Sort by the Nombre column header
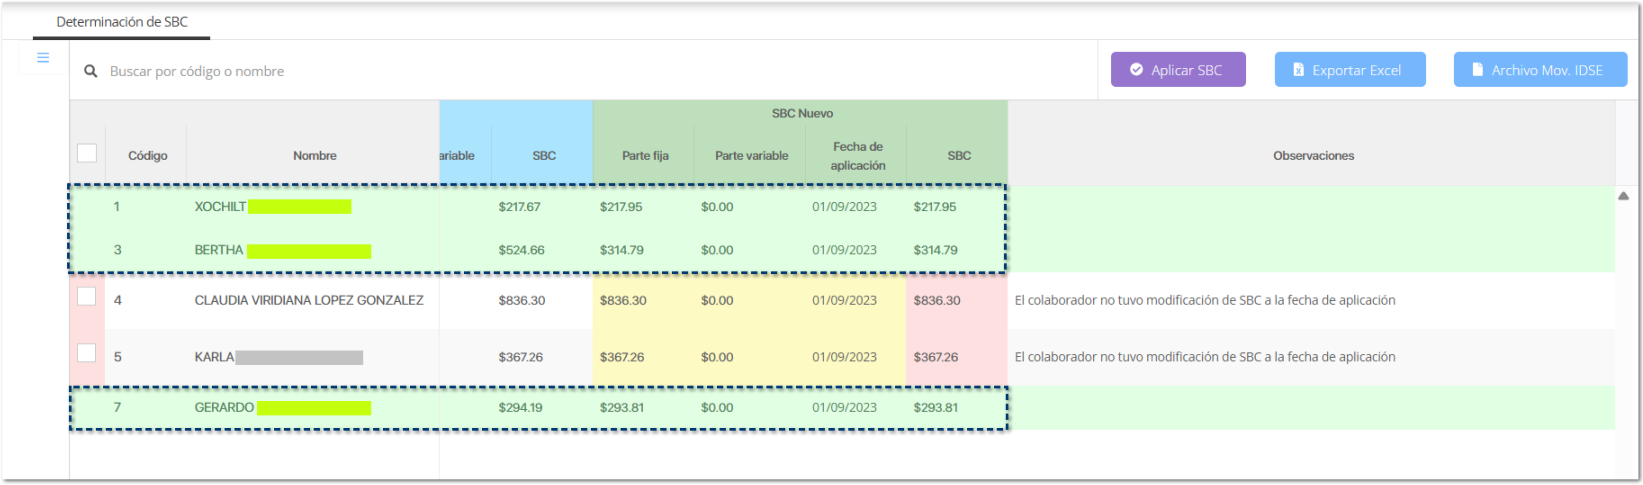The image size is (1643, 485). 314,156
